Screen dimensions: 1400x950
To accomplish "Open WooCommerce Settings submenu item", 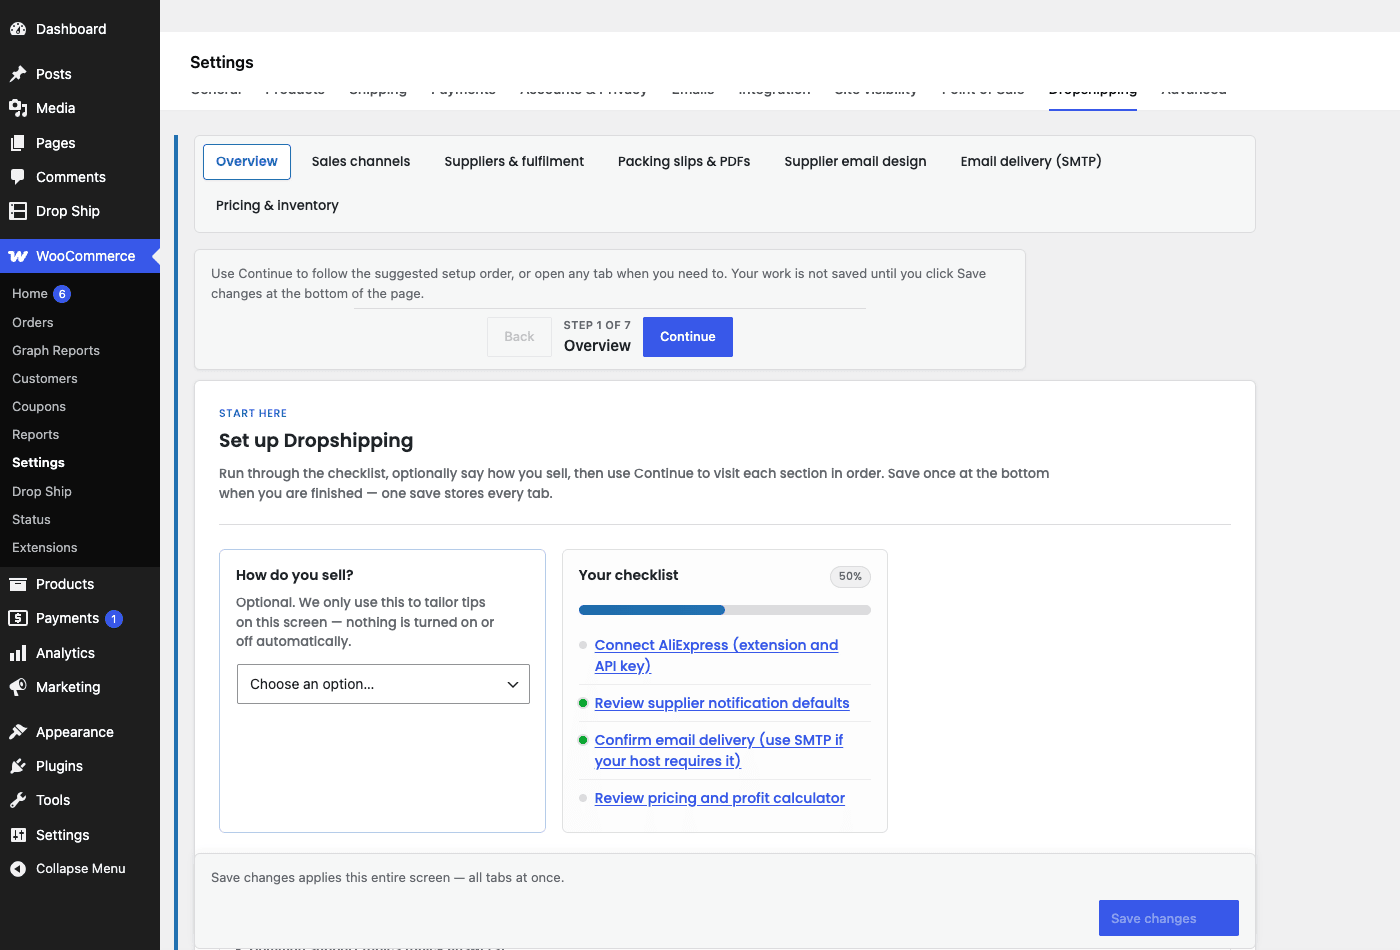I will (38, 463).
